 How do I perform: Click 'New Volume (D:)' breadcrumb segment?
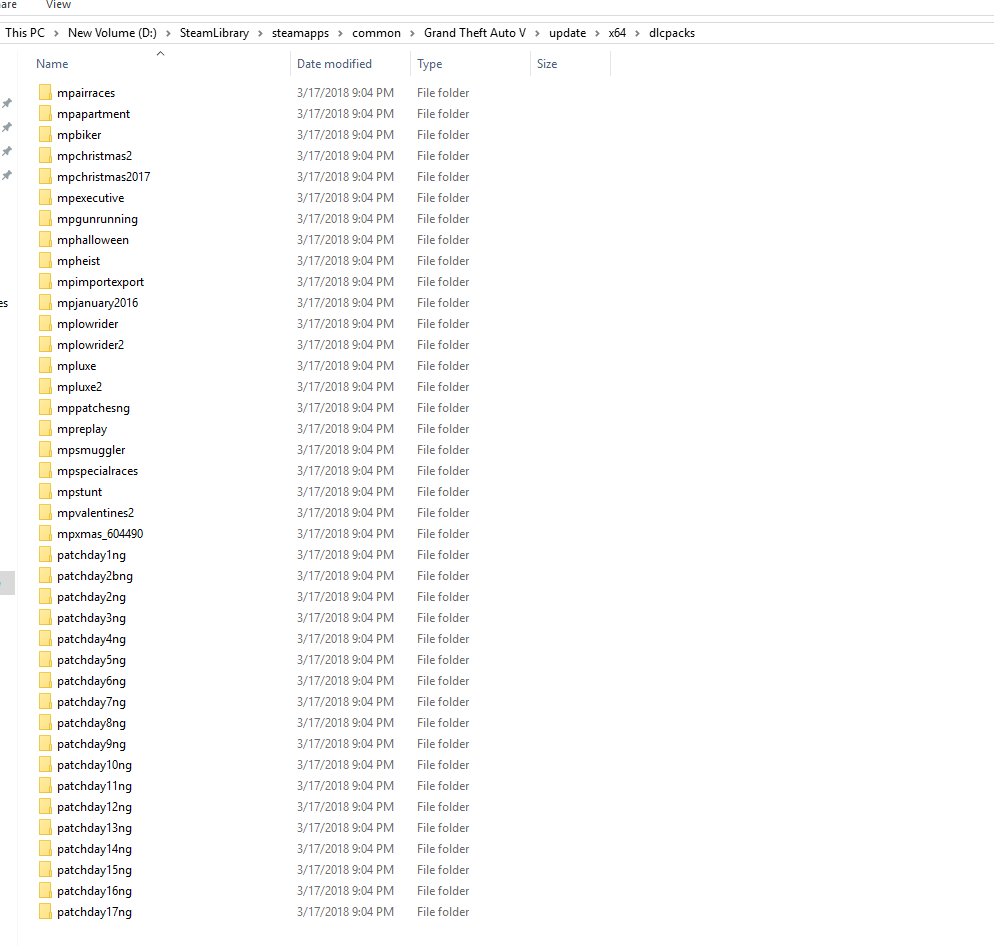(x=112, y=33)
